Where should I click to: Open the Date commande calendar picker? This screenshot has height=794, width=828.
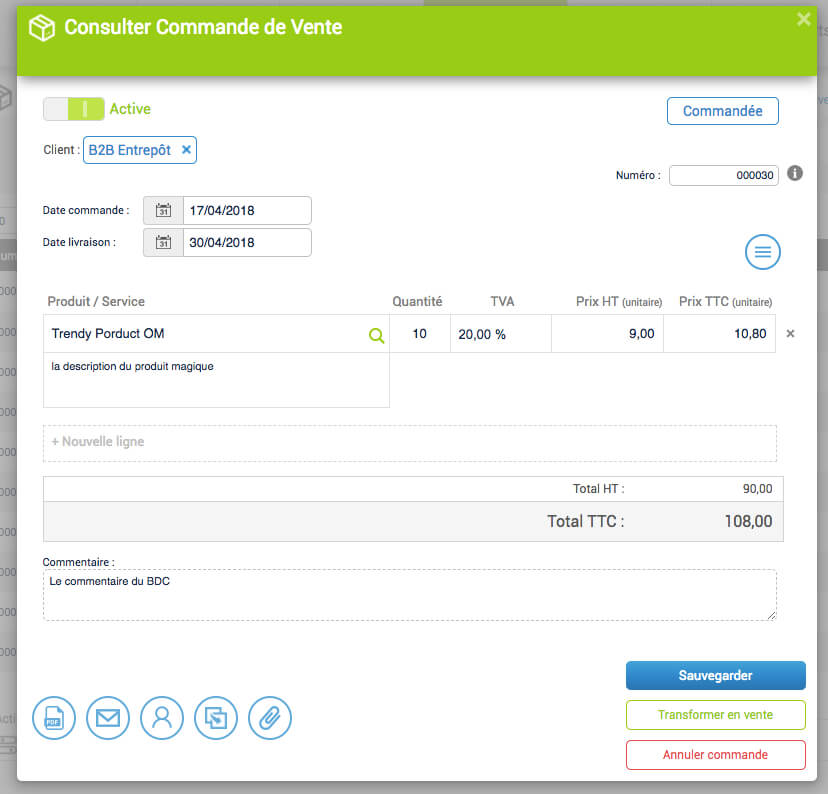click(x=163, y=210)
